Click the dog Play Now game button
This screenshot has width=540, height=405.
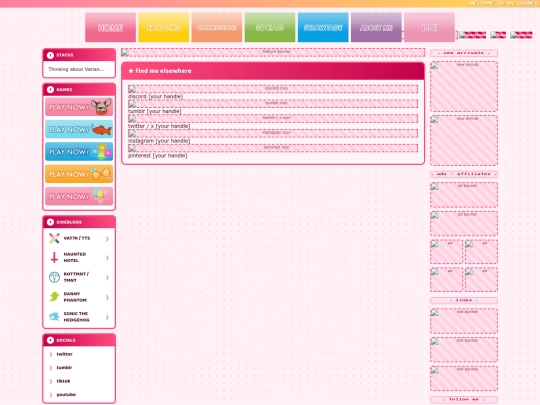point(79,107)
